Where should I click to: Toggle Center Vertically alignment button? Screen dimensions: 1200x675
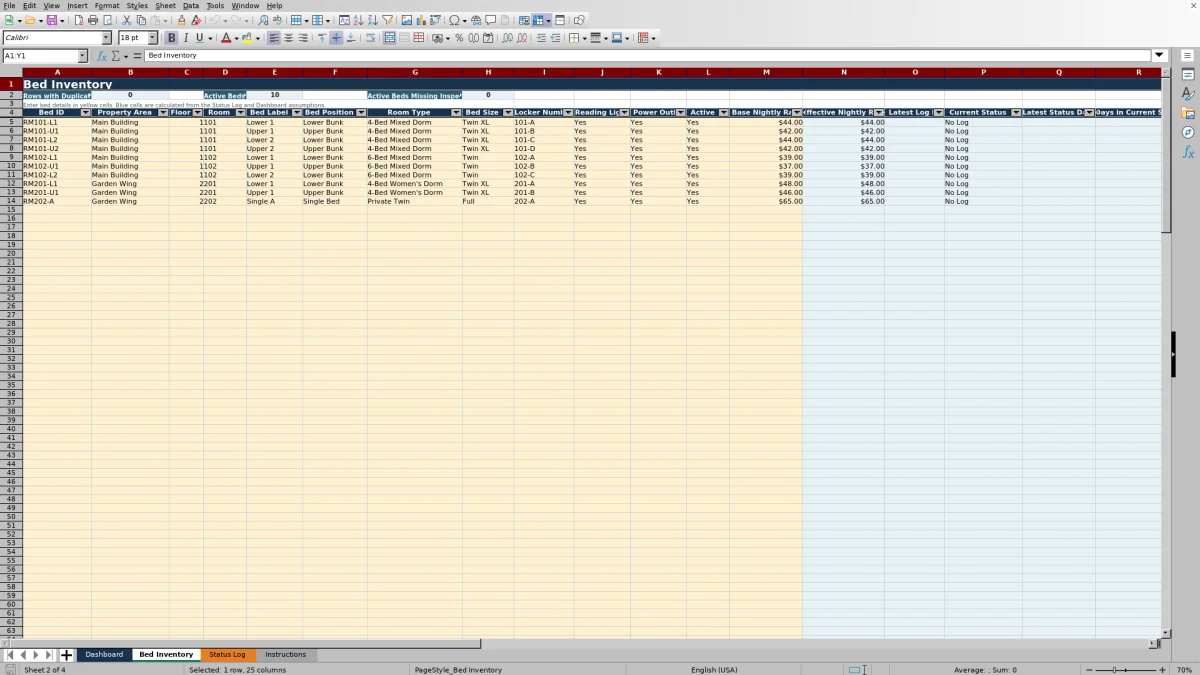coord(336,38)
